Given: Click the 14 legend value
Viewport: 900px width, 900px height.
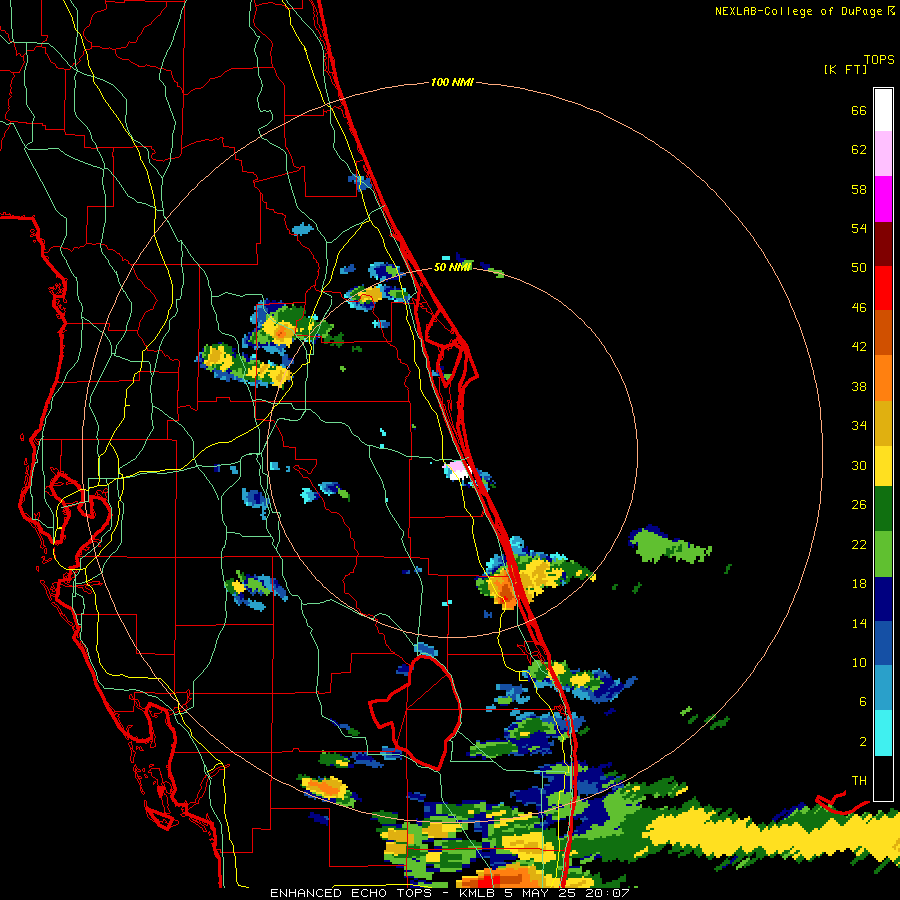Looking at the screenshot, I should click(859, 623).
